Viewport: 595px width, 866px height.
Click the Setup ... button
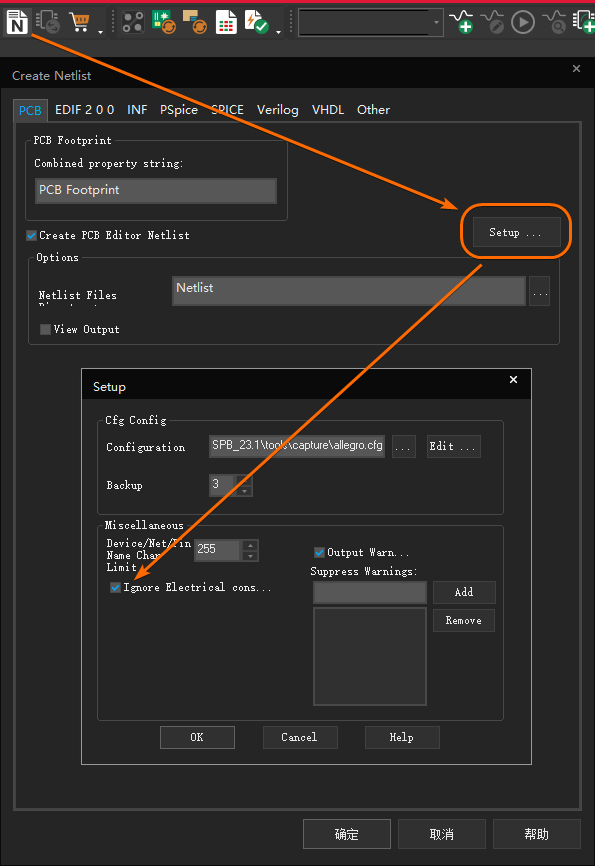(517, 233)
